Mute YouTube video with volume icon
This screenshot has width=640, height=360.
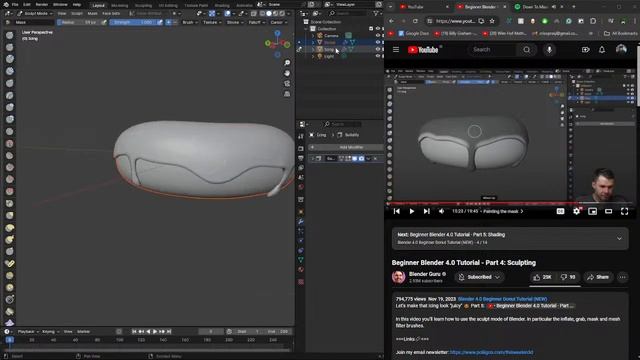441,211
